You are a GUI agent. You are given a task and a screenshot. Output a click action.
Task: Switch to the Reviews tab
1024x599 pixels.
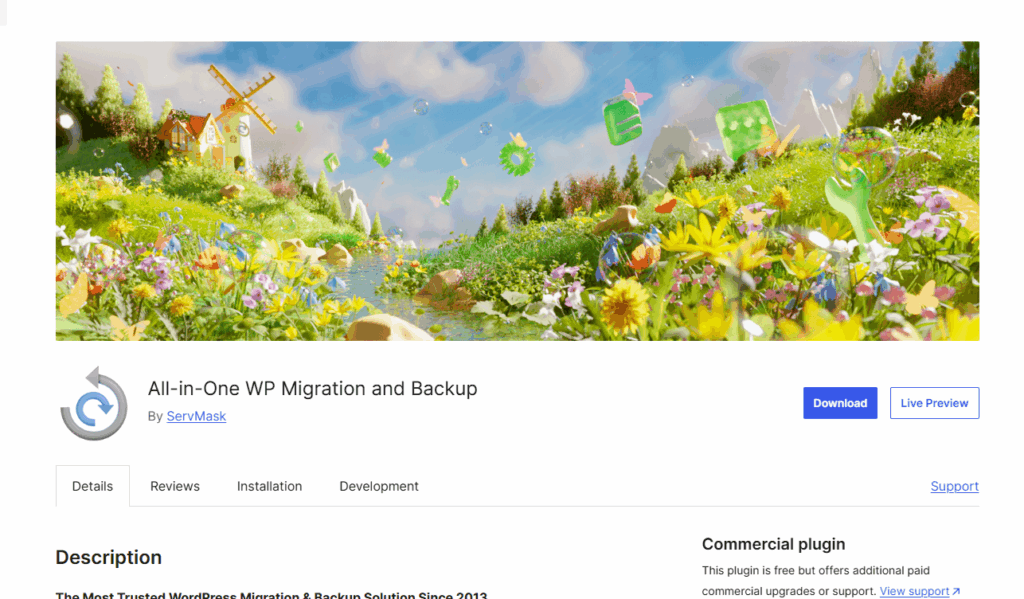coord(175,486)
